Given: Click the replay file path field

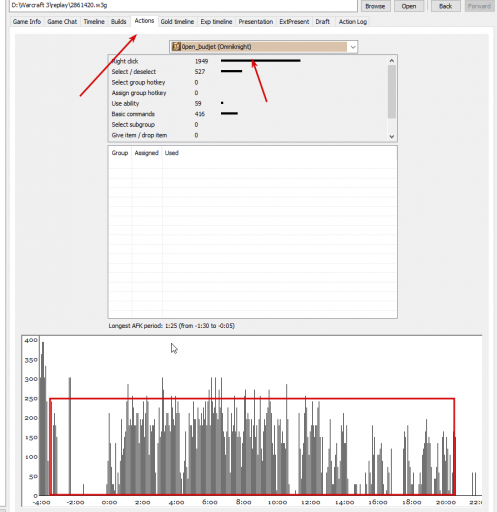Looking at the screenshot, I should click(183, 5).
